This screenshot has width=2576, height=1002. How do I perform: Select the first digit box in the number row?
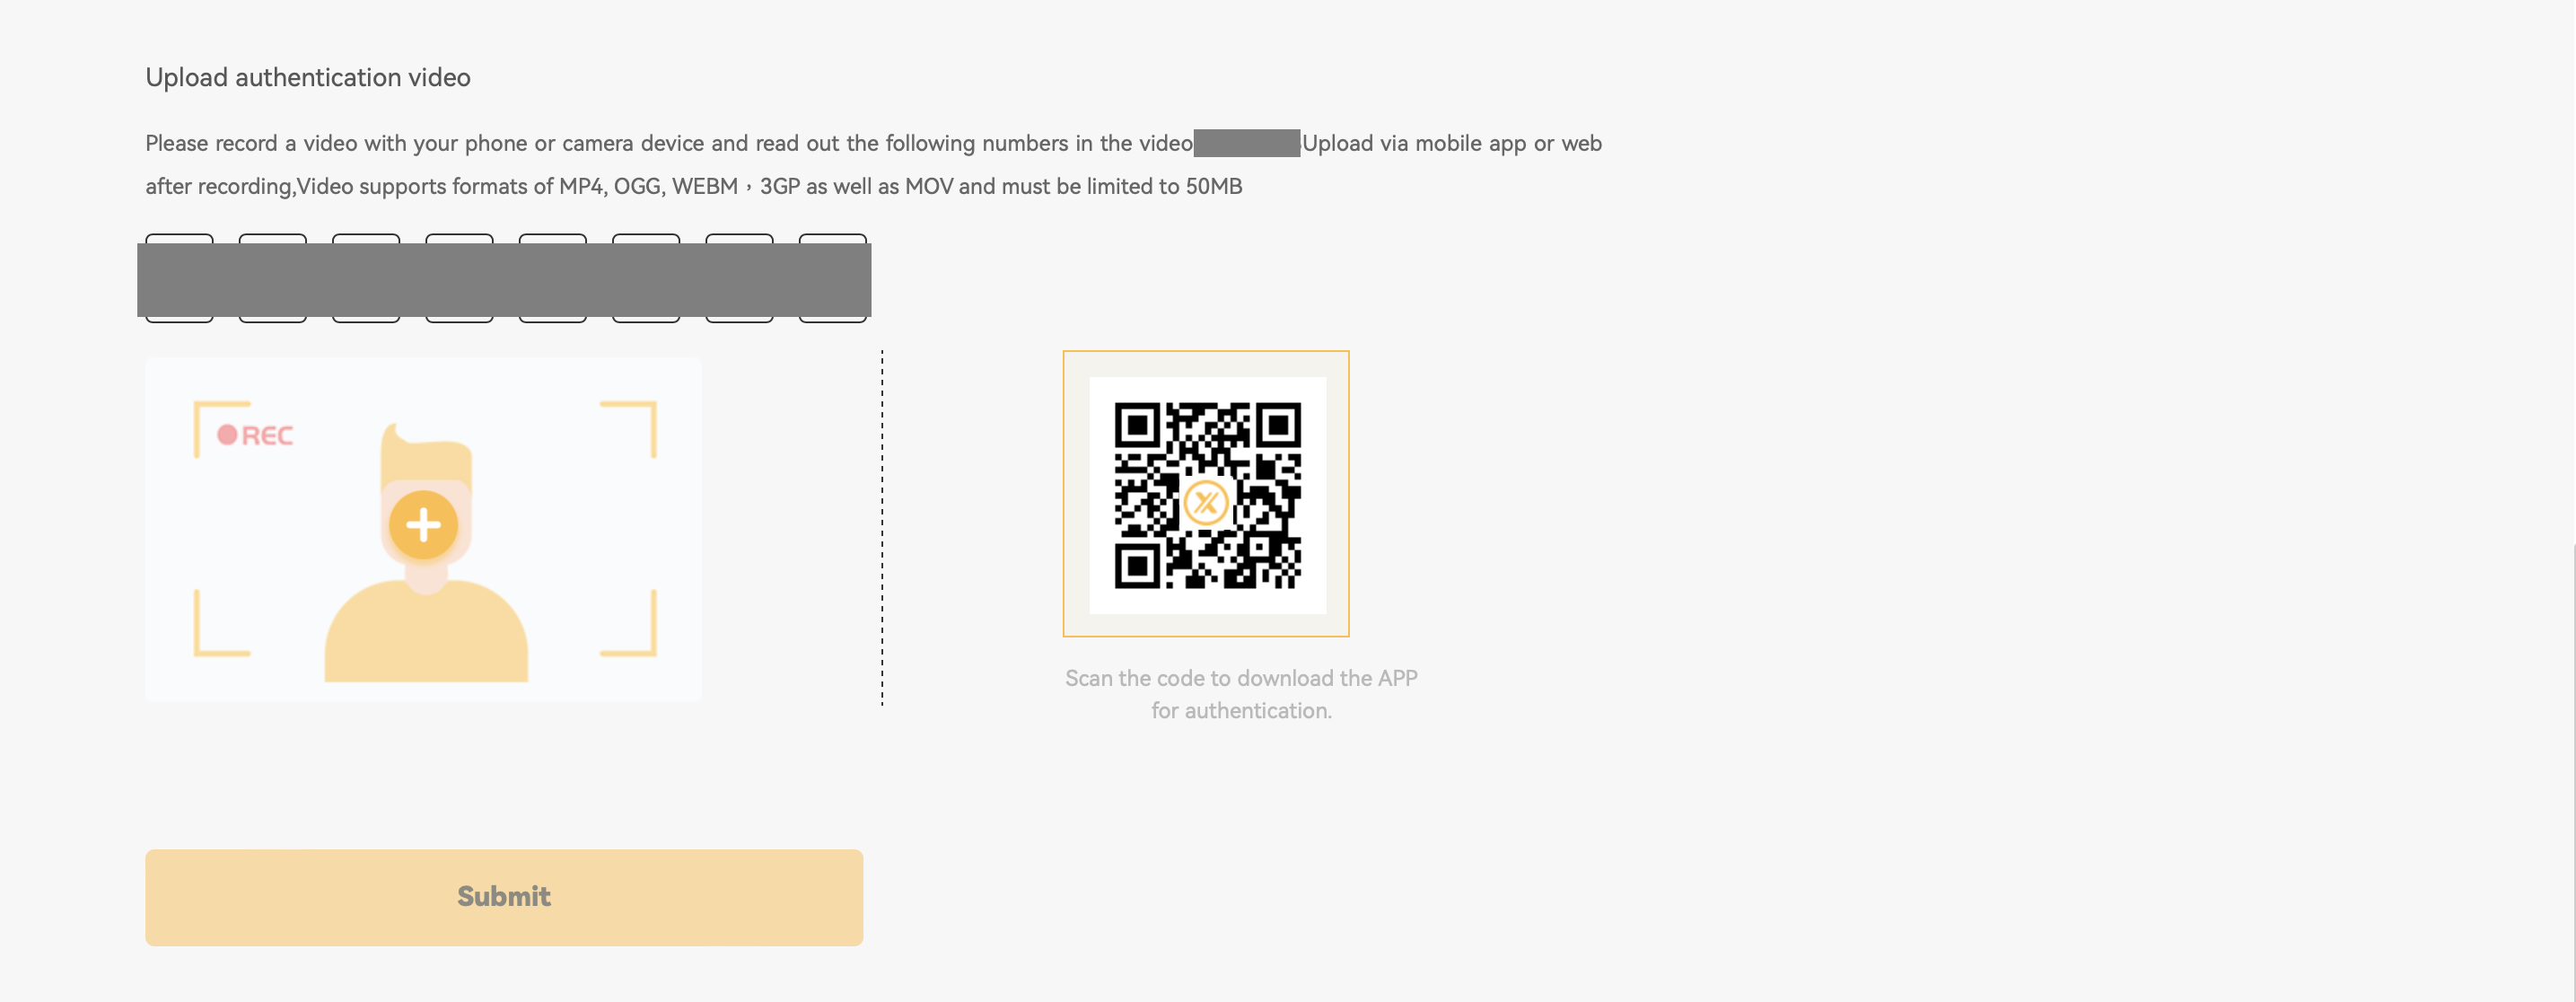click(179, 278)
